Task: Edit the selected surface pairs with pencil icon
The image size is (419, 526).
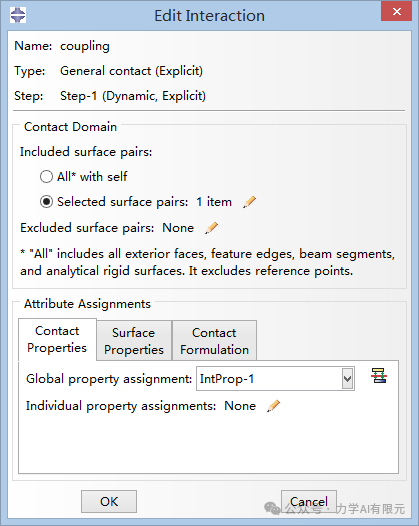Action: [249, 202]
